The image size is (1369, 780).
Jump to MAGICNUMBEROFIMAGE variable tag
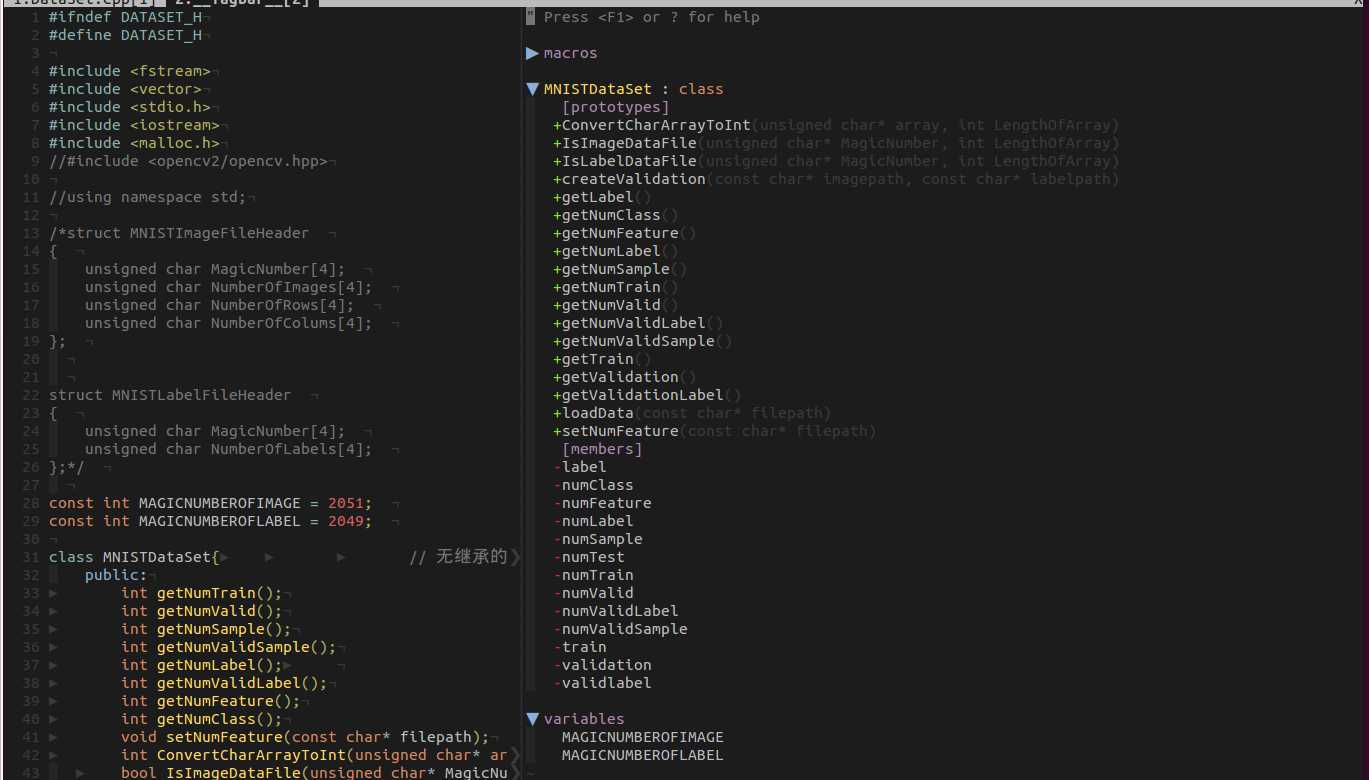point(642,737)
